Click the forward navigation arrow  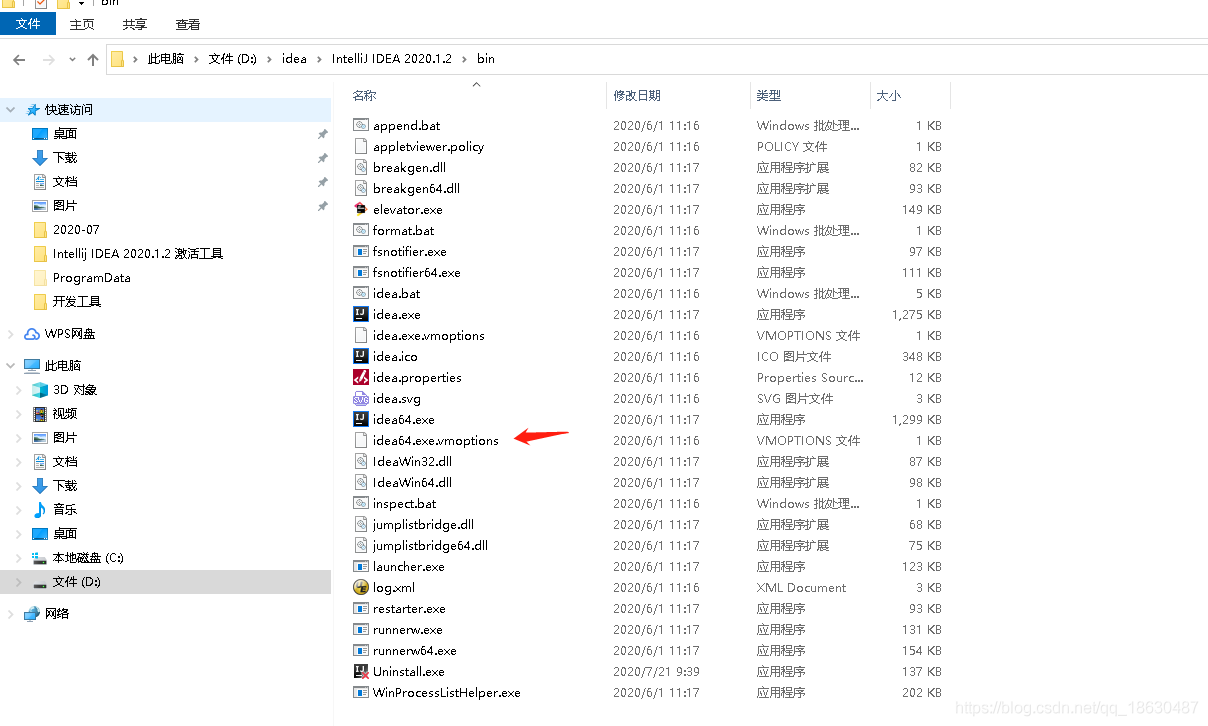tap(49, 59)
